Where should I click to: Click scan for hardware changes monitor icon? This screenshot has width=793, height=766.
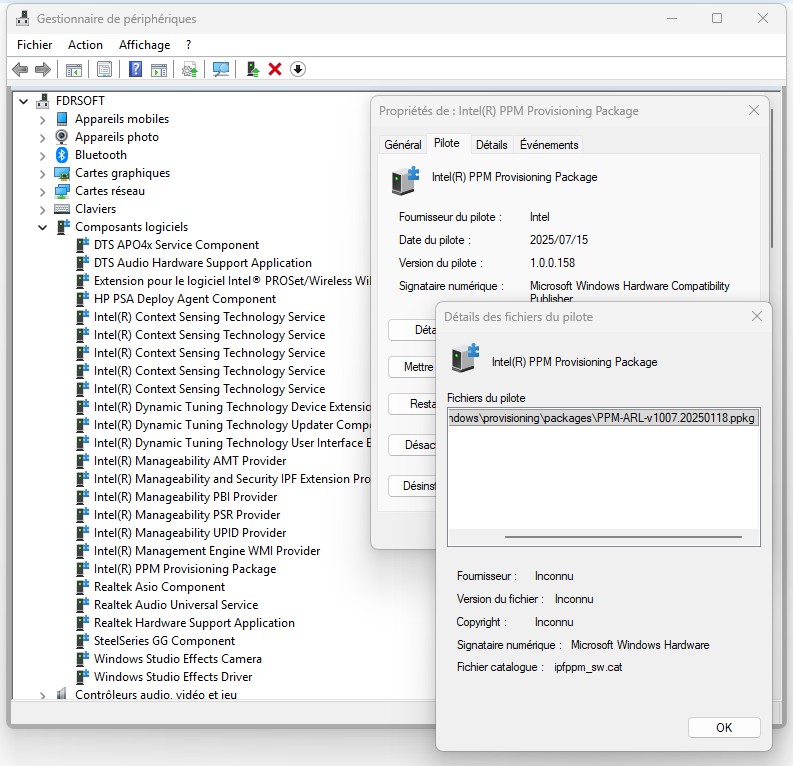pyautogui.click(x=221, y=69)
